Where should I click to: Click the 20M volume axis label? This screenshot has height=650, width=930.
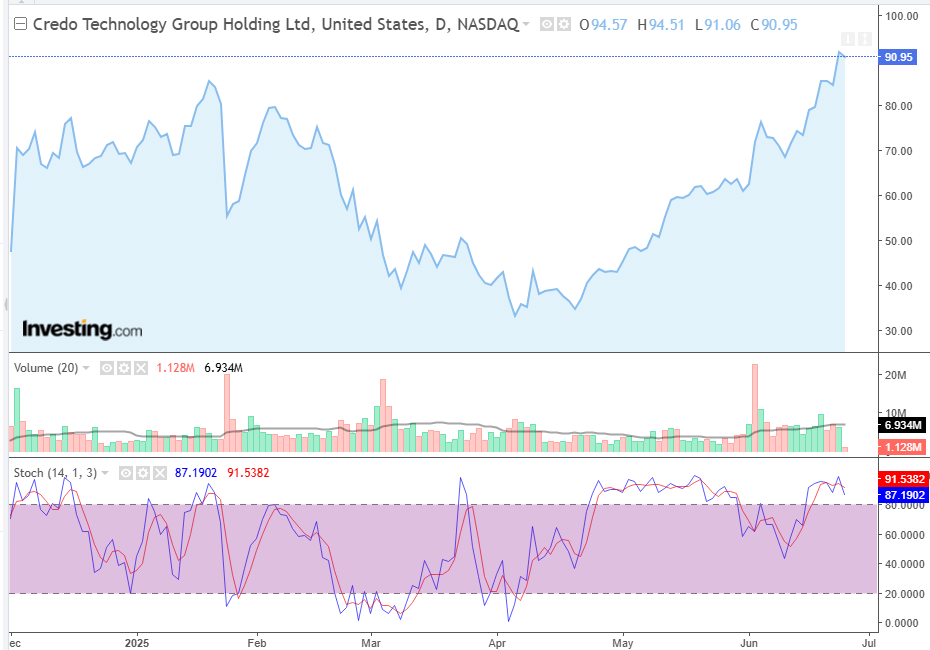896,375
